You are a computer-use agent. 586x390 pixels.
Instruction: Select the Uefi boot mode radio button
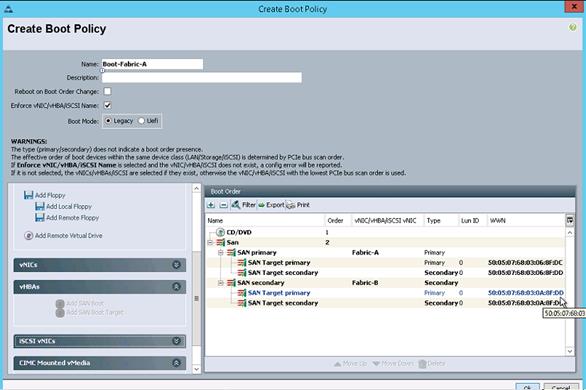point(141,121)
